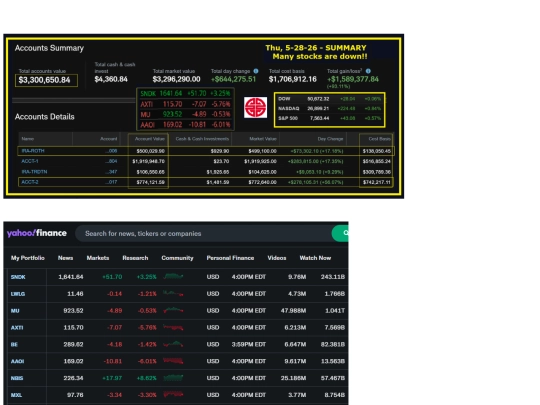
Task: Open the NBIS sparkline chart
Action: pyautogui.click(x=173, y=378)
